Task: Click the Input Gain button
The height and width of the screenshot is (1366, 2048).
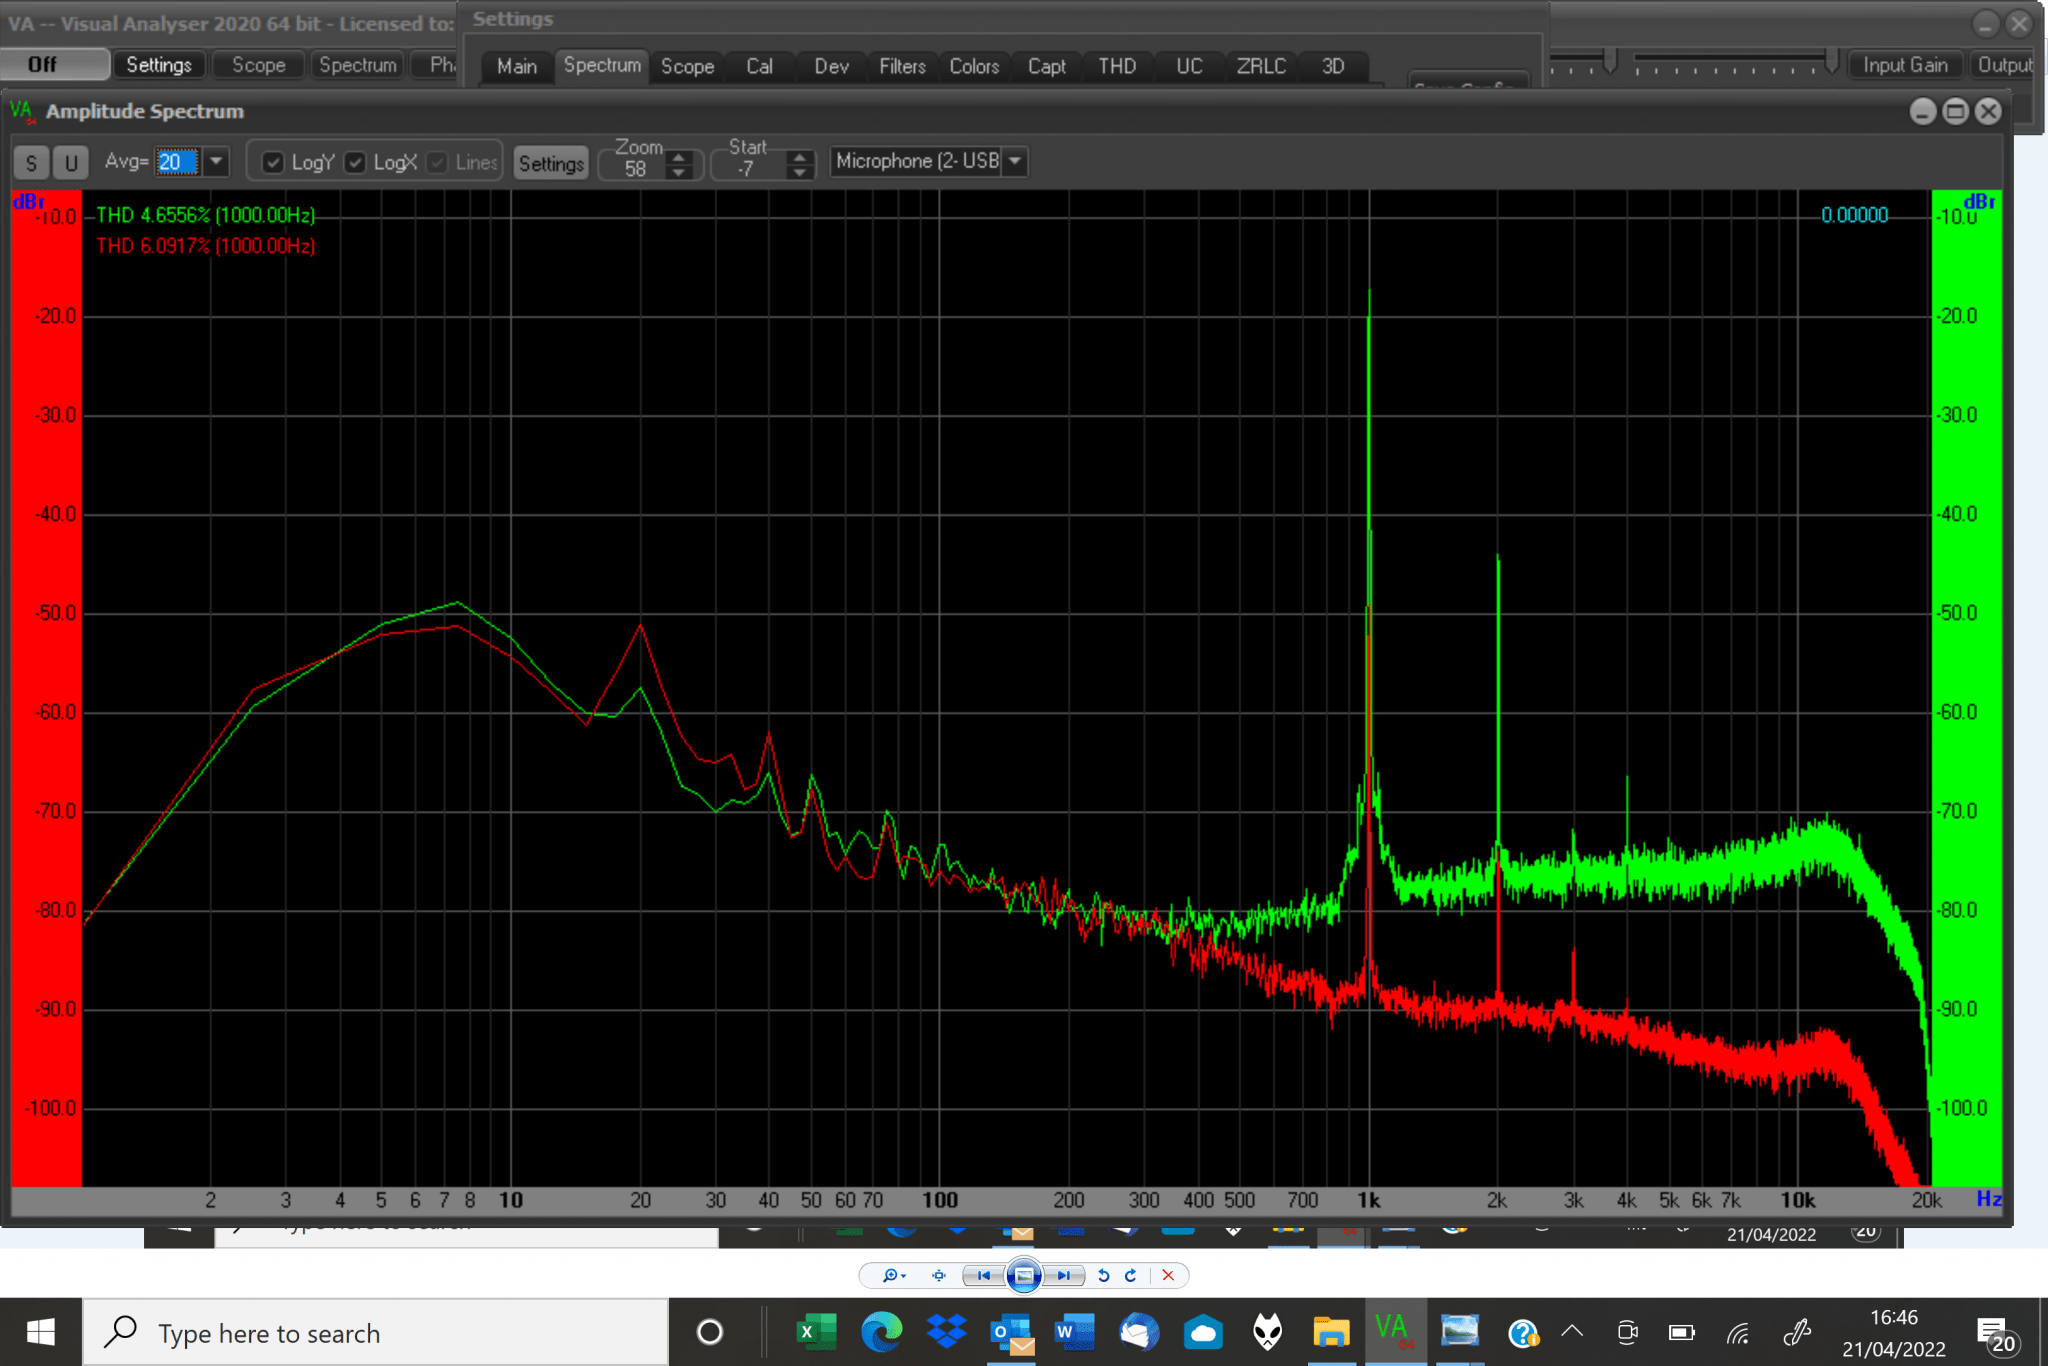Action: 1905,65
